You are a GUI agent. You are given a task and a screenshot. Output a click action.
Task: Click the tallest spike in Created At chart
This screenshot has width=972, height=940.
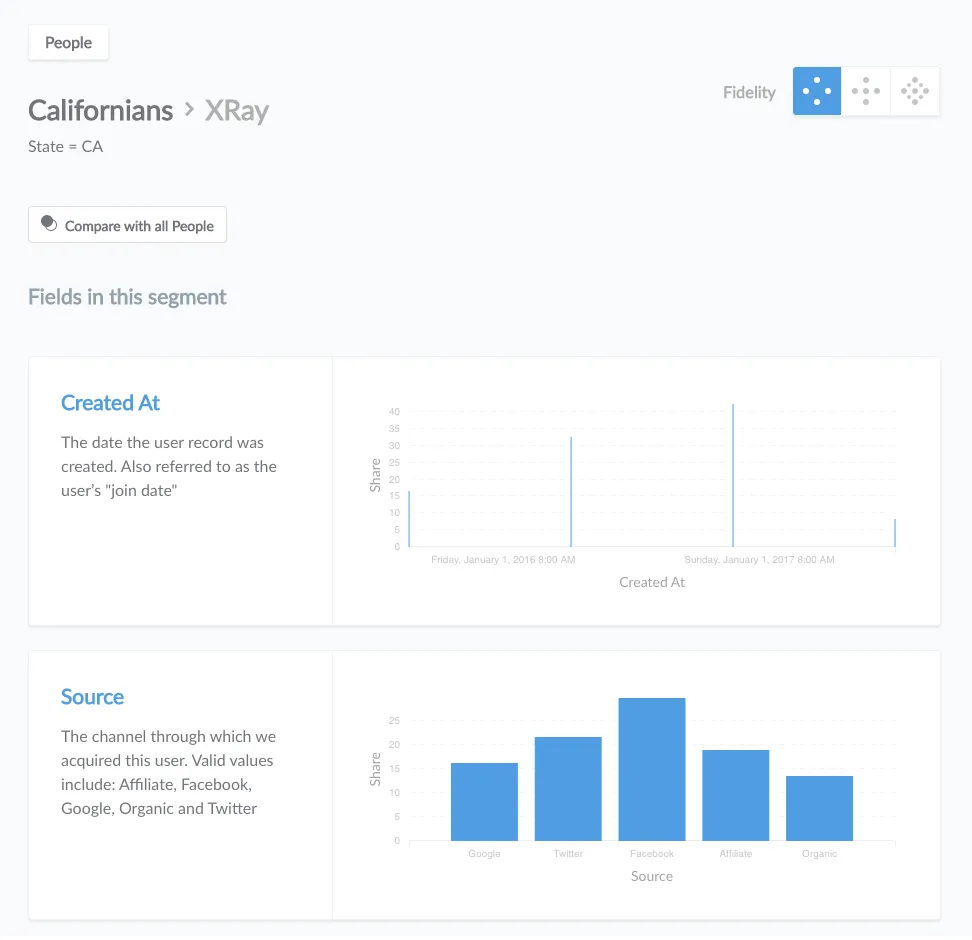click(733, 476)
